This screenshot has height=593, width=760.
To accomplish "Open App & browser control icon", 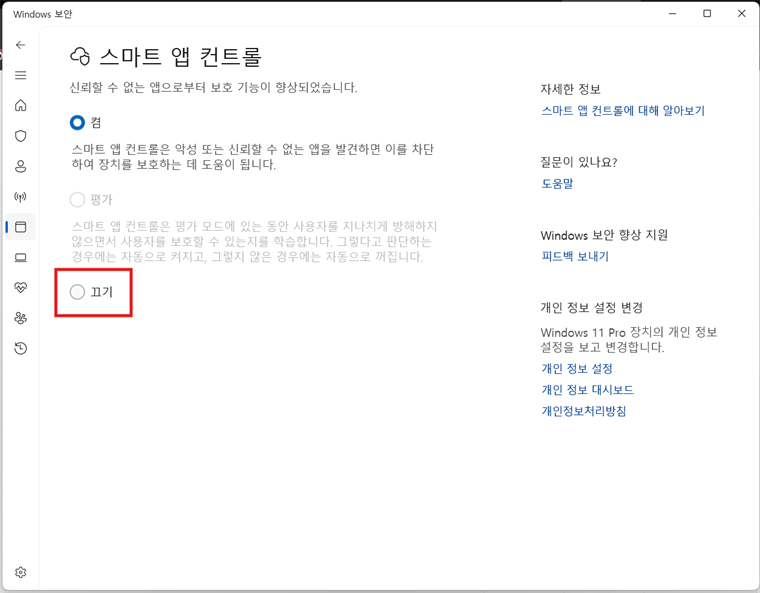I will click(20, 227).
